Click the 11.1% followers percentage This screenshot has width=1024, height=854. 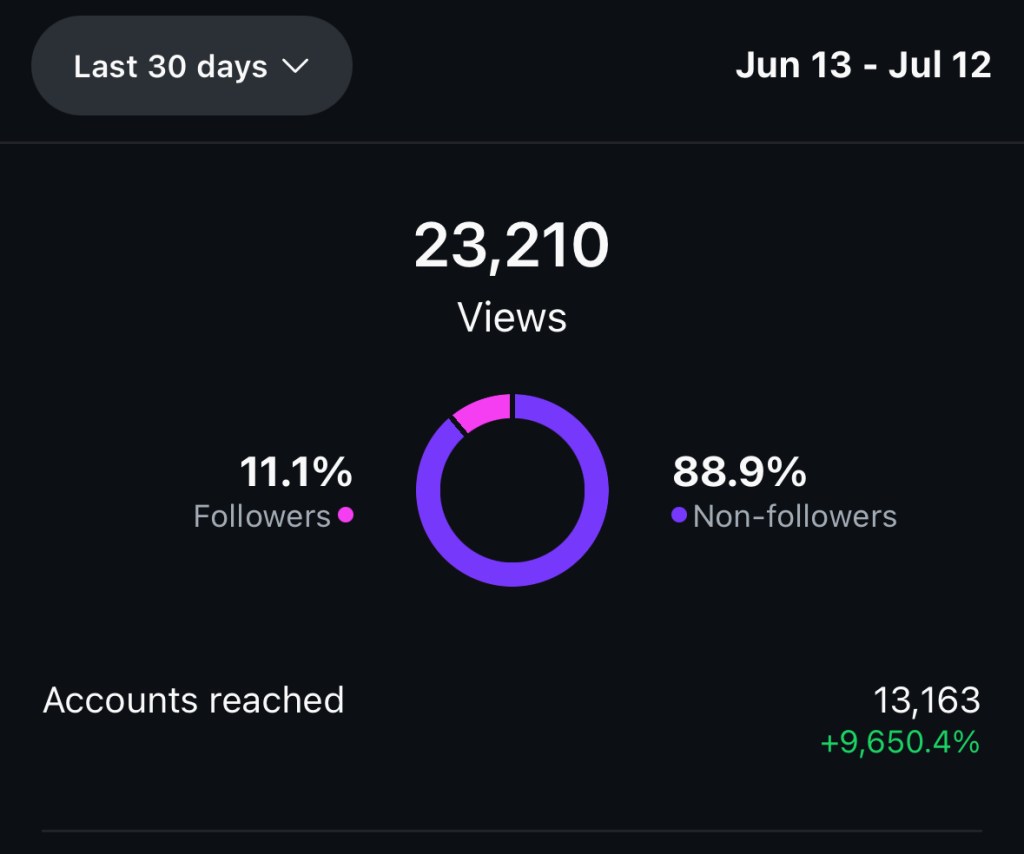[x=296, y=472]
